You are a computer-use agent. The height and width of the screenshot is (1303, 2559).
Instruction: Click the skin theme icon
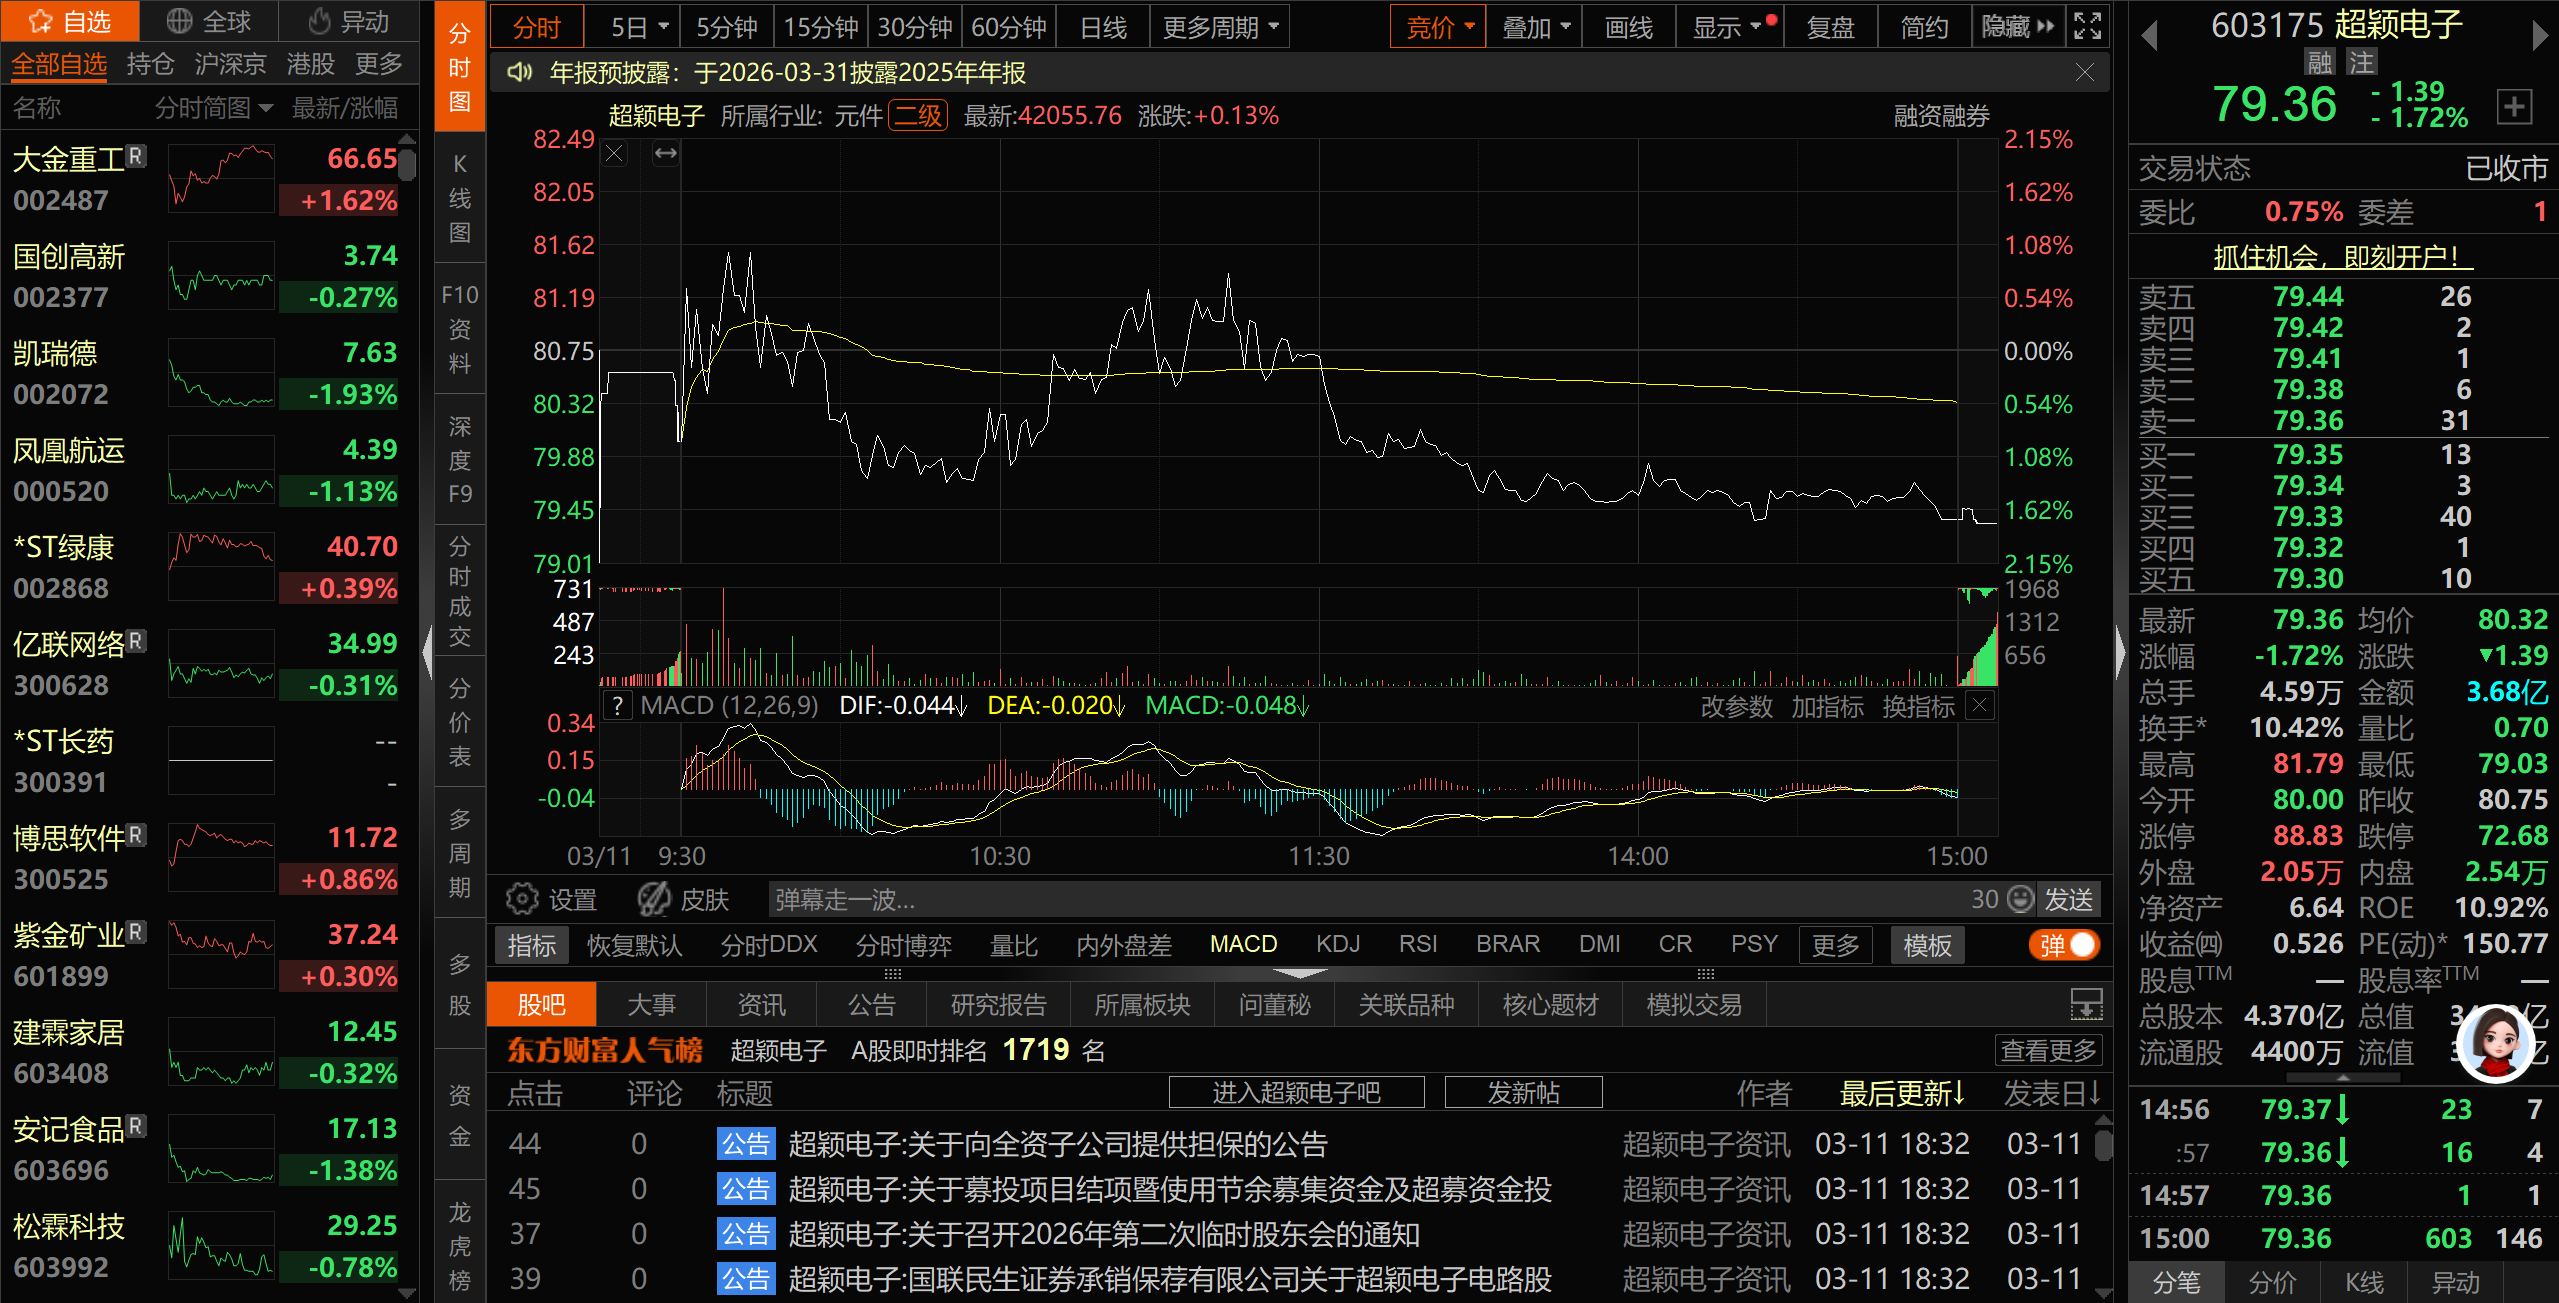pos(655,899)
